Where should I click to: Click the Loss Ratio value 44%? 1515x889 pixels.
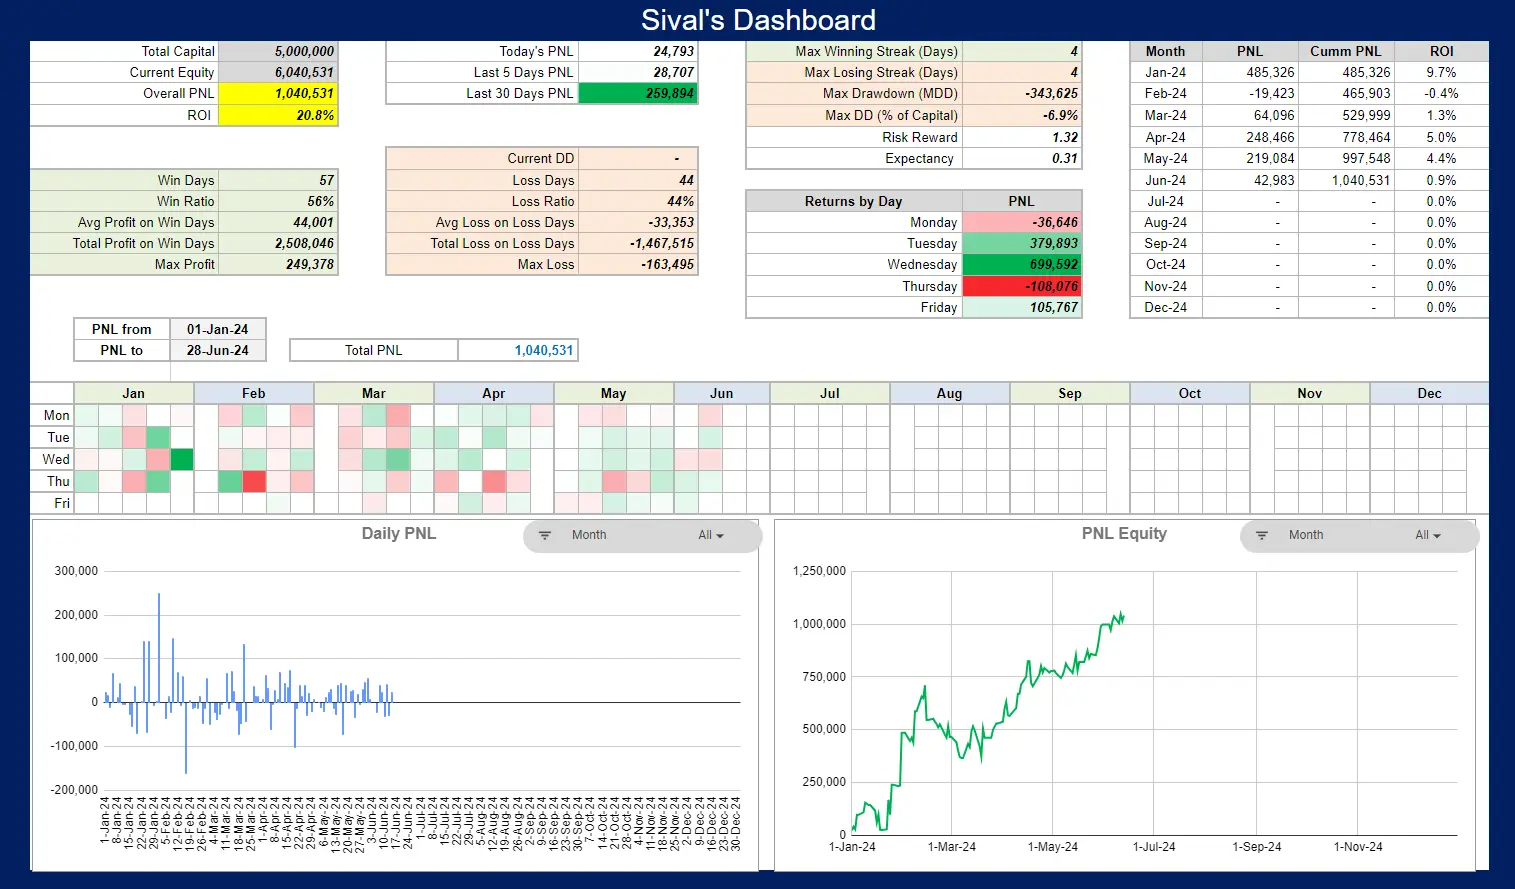pyautogui.click(x=637, y=201)
